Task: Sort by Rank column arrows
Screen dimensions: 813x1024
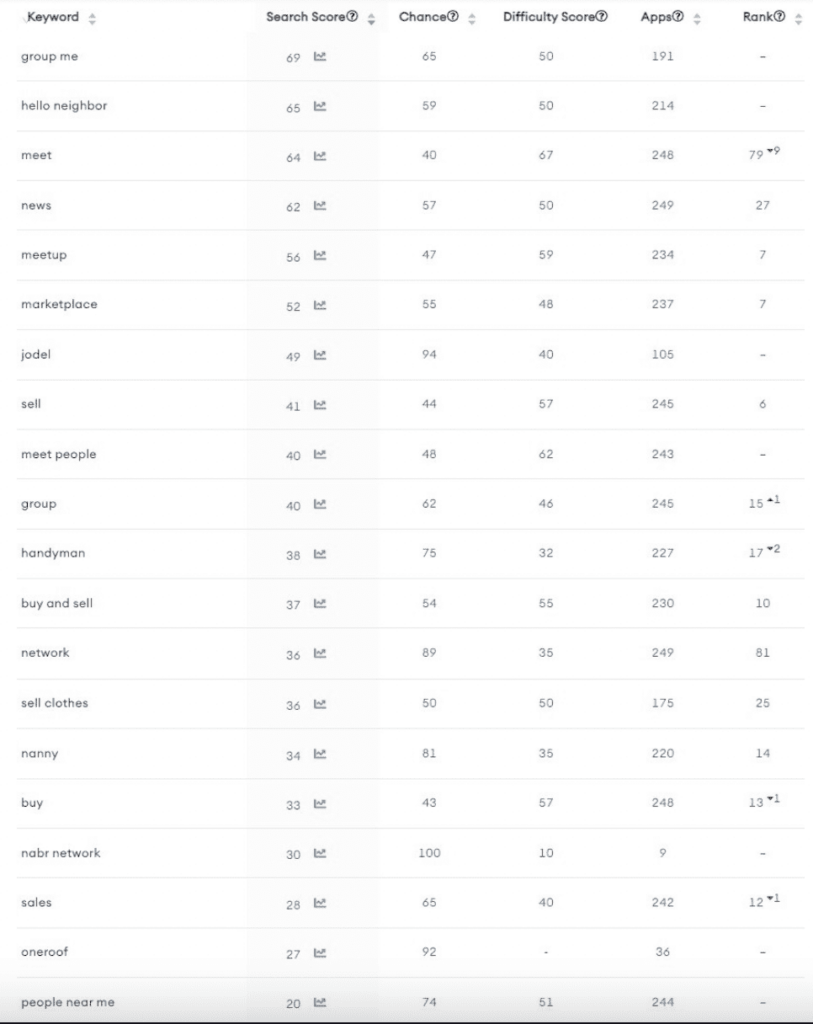Action: (x=798, y=19)
